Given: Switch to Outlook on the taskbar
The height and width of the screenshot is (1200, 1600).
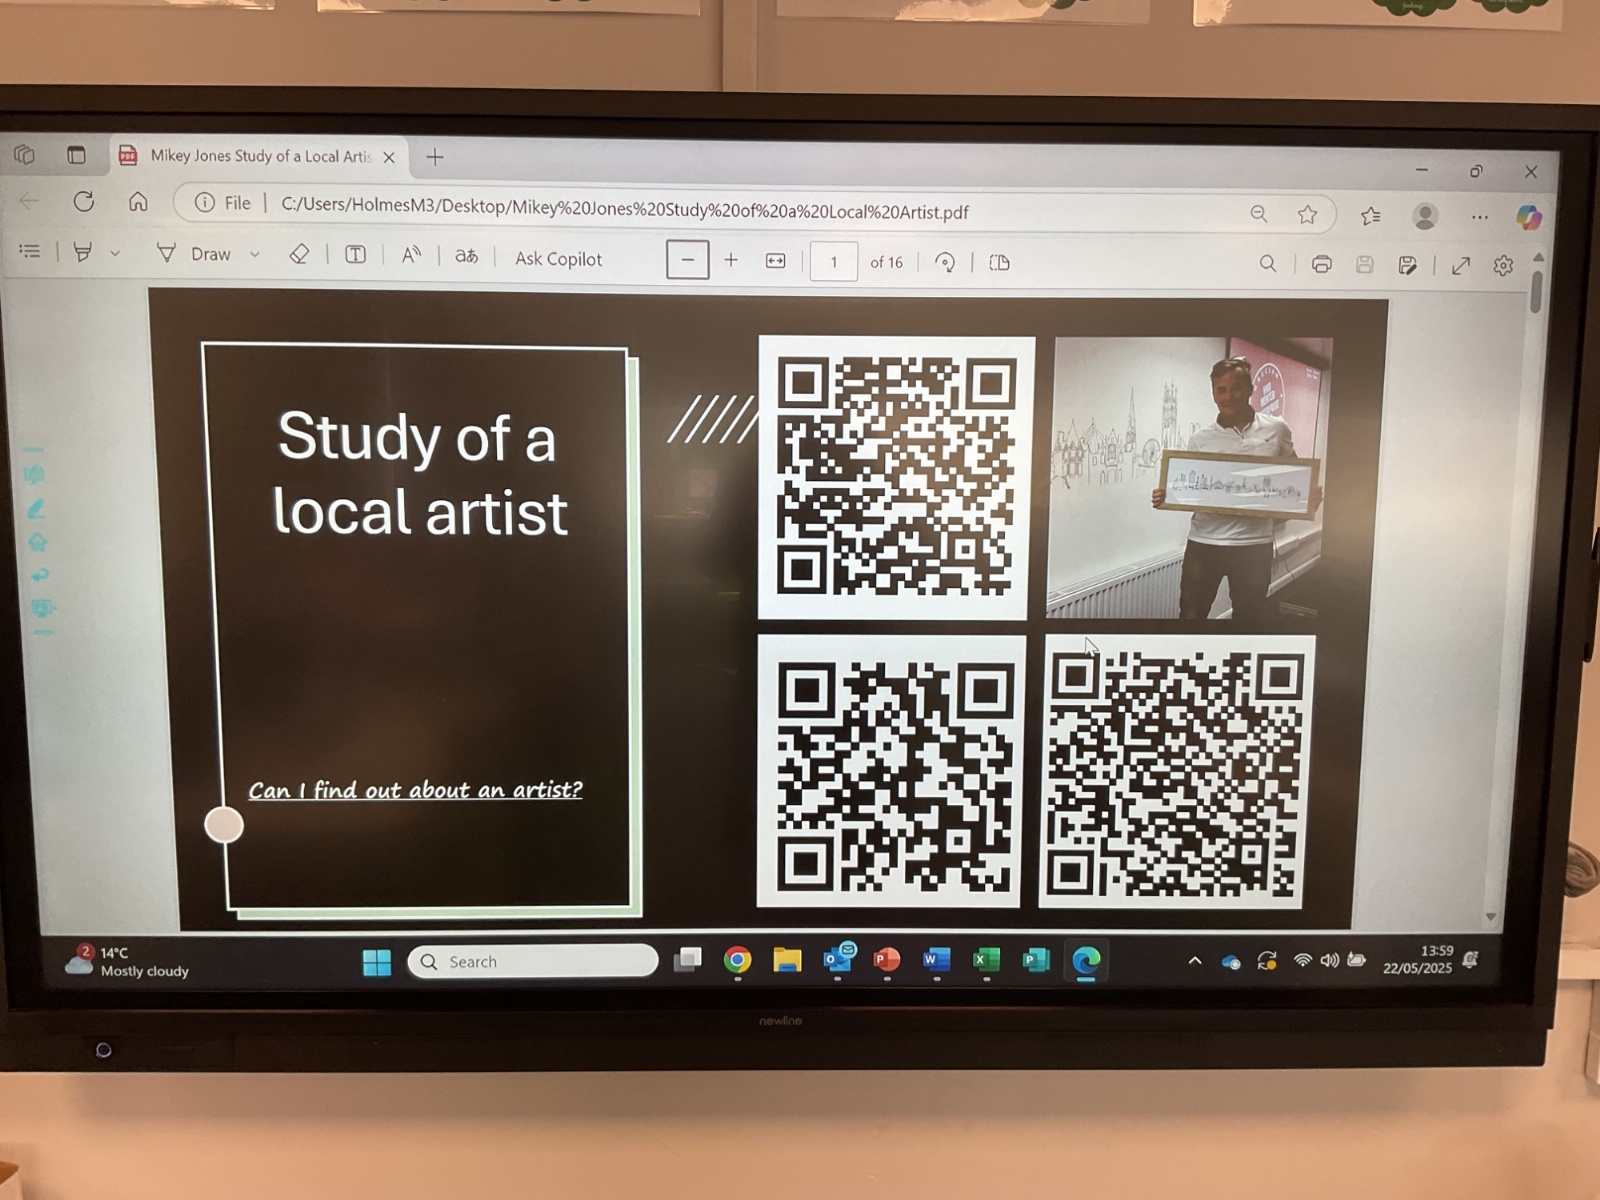Looking at the screenshot, I should click(x=838, y=958).
